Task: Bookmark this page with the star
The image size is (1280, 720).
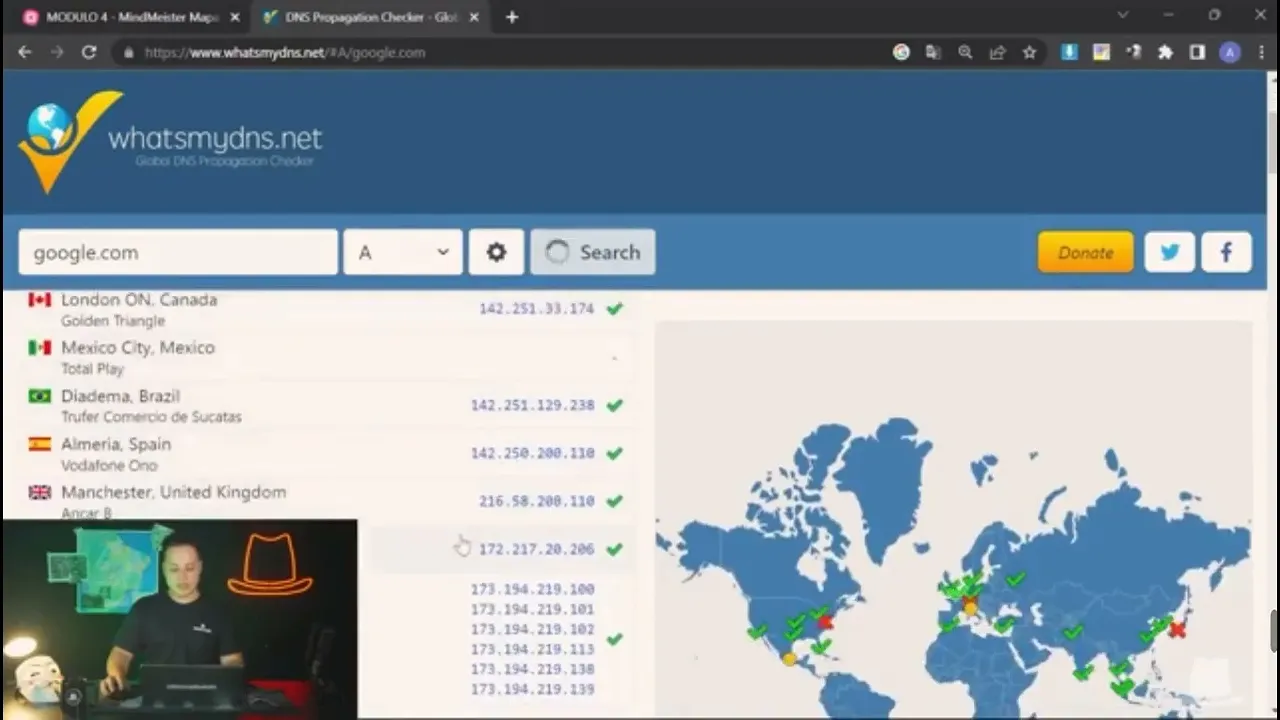Action: pyautogui.click(x=1029, y=52)
